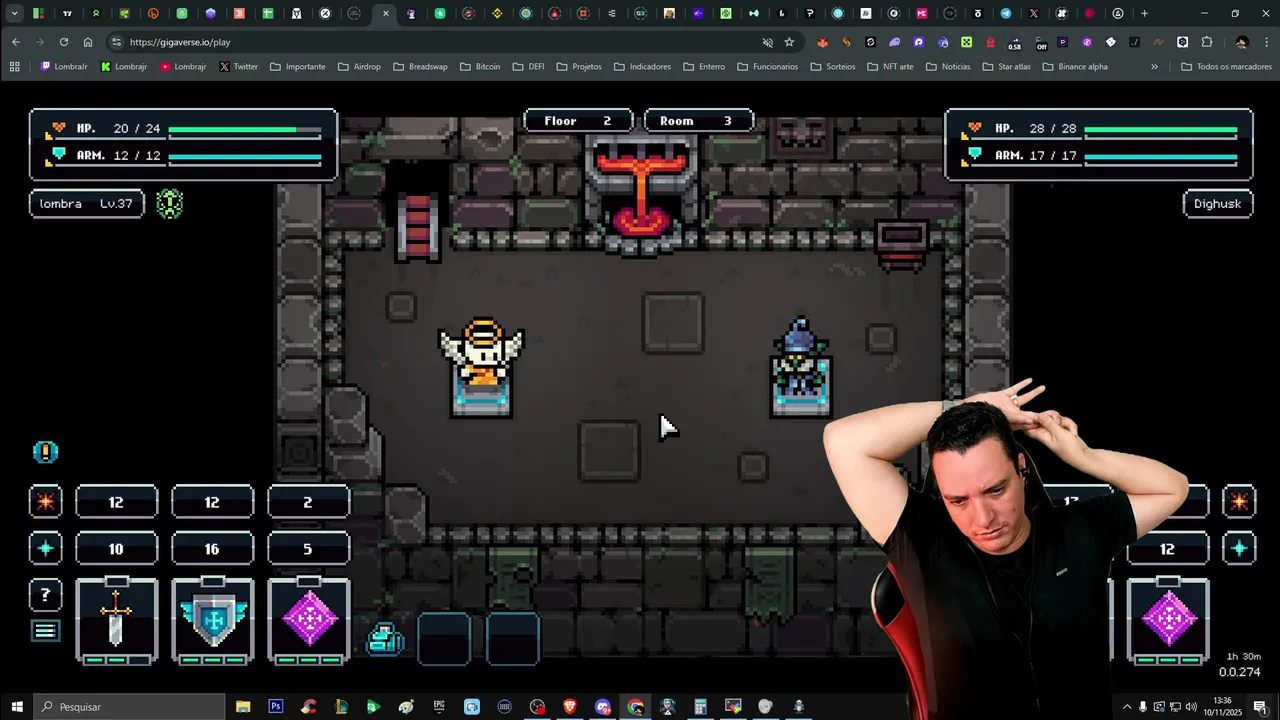1280x720 pixels.
Task: Click the first empty item slot
Action: point(444,638)
